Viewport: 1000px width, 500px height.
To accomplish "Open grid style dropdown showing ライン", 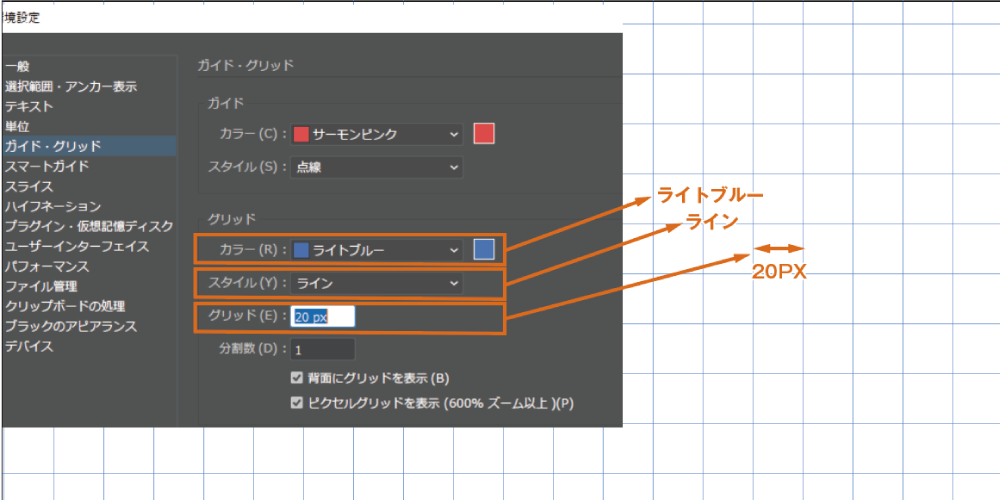I will 376,284.
